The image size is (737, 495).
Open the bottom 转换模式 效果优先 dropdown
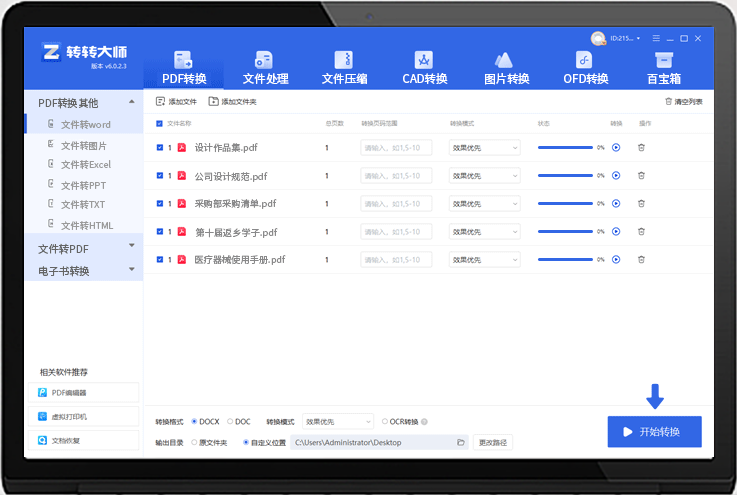pyautogui.click(x=338, y=422)
